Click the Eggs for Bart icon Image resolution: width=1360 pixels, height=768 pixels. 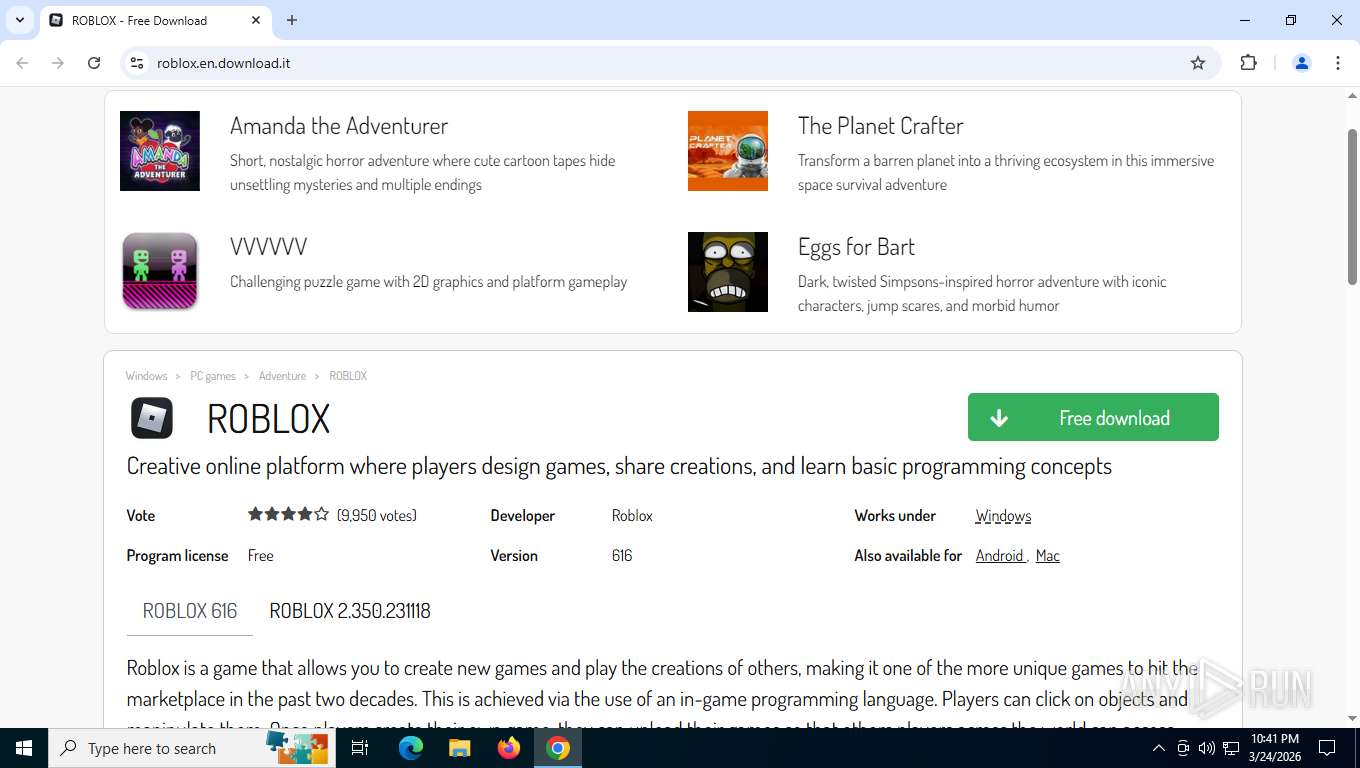728,272
